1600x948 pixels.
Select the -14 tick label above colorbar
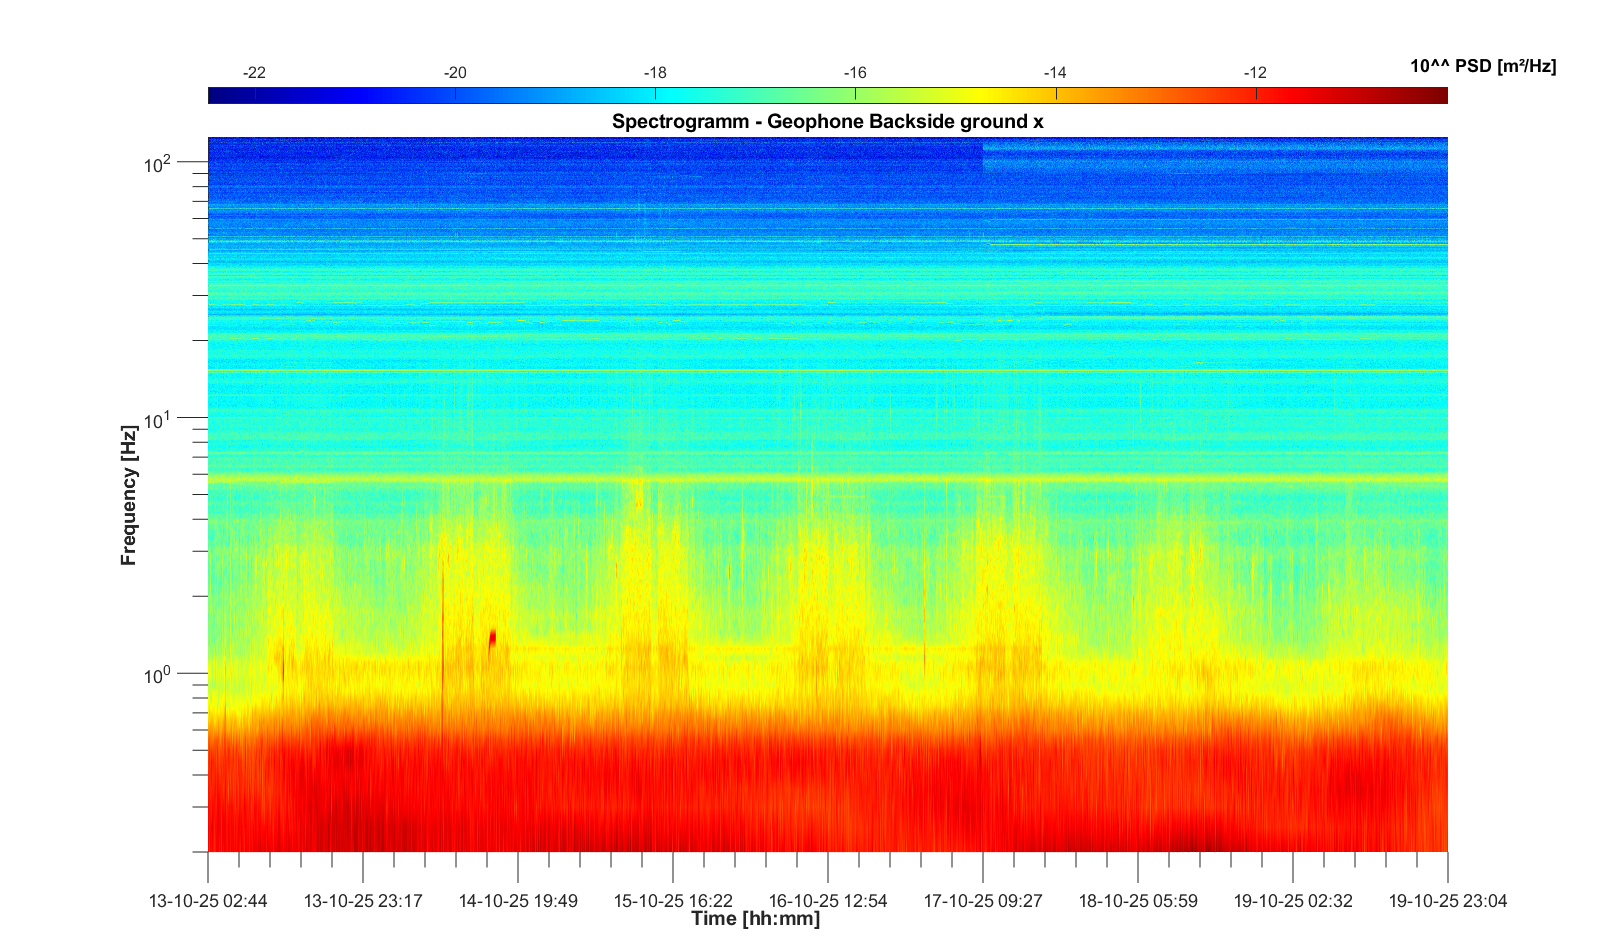pos(1055,72)
